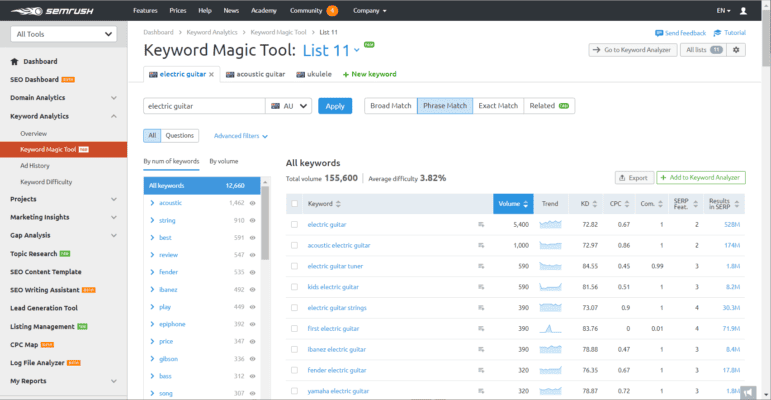Open list settings gear icon
771x400 pixels.
pyautogui.click(x=738, y=50)
